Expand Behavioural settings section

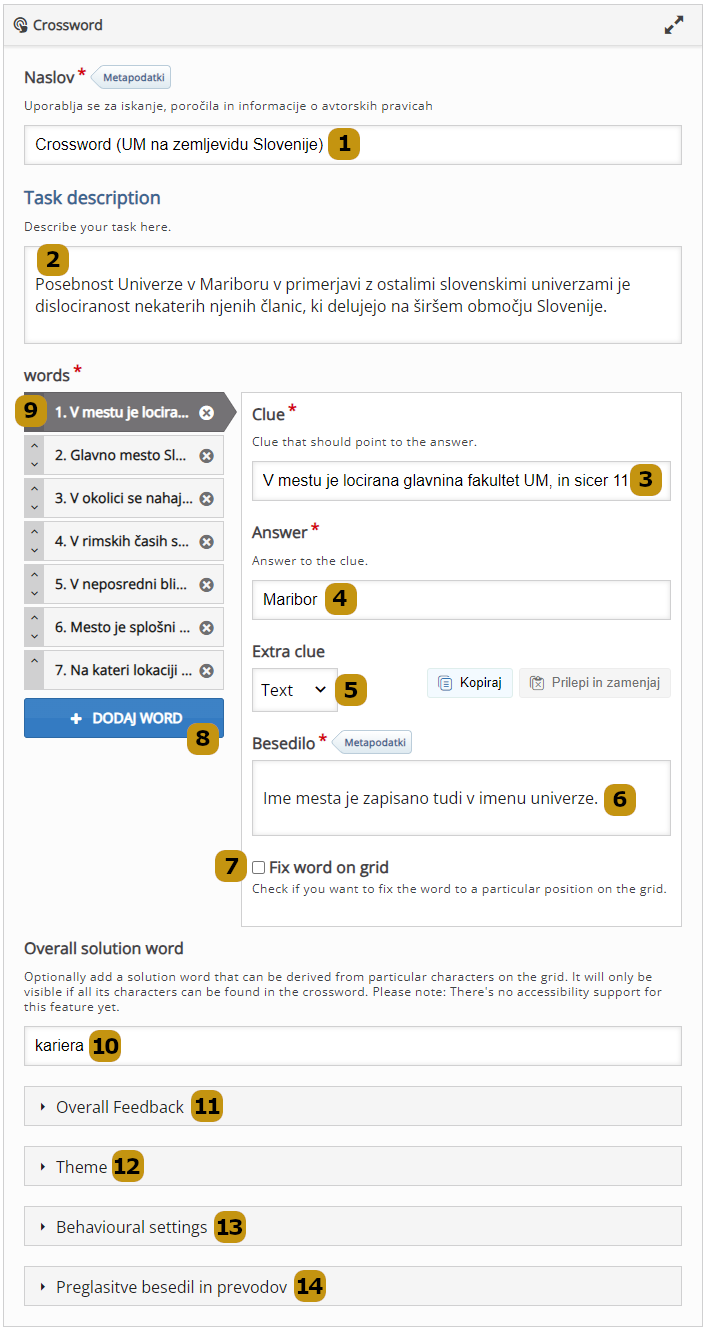pyautogui.click(x=131, y=1227)
